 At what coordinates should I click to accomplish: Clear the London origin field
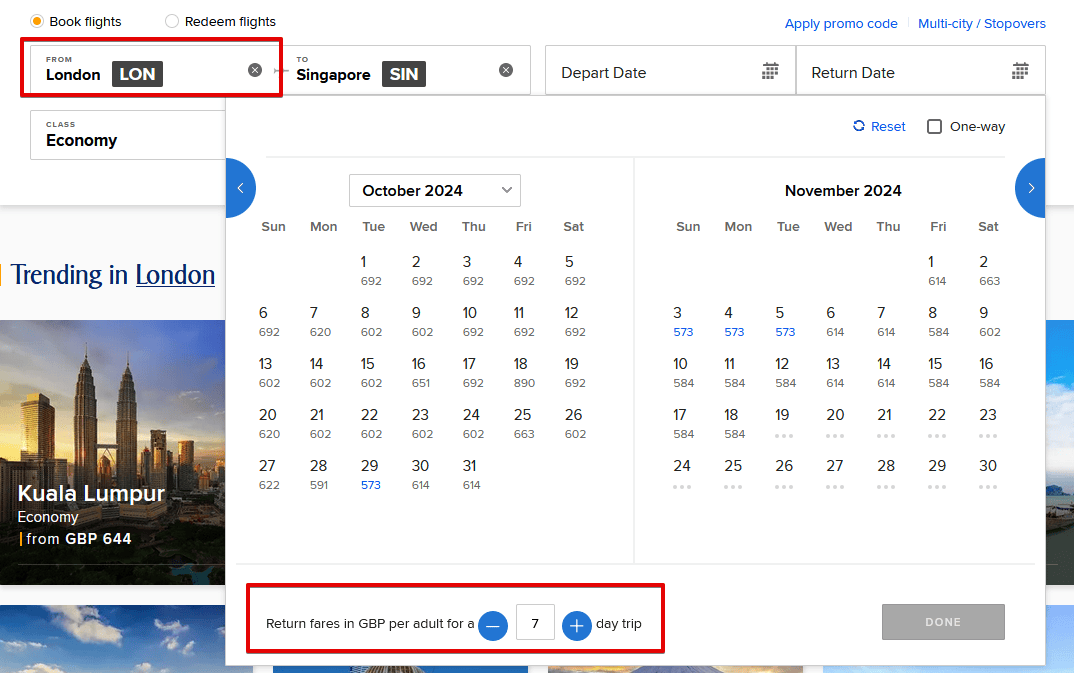click(x=255, y=70)
